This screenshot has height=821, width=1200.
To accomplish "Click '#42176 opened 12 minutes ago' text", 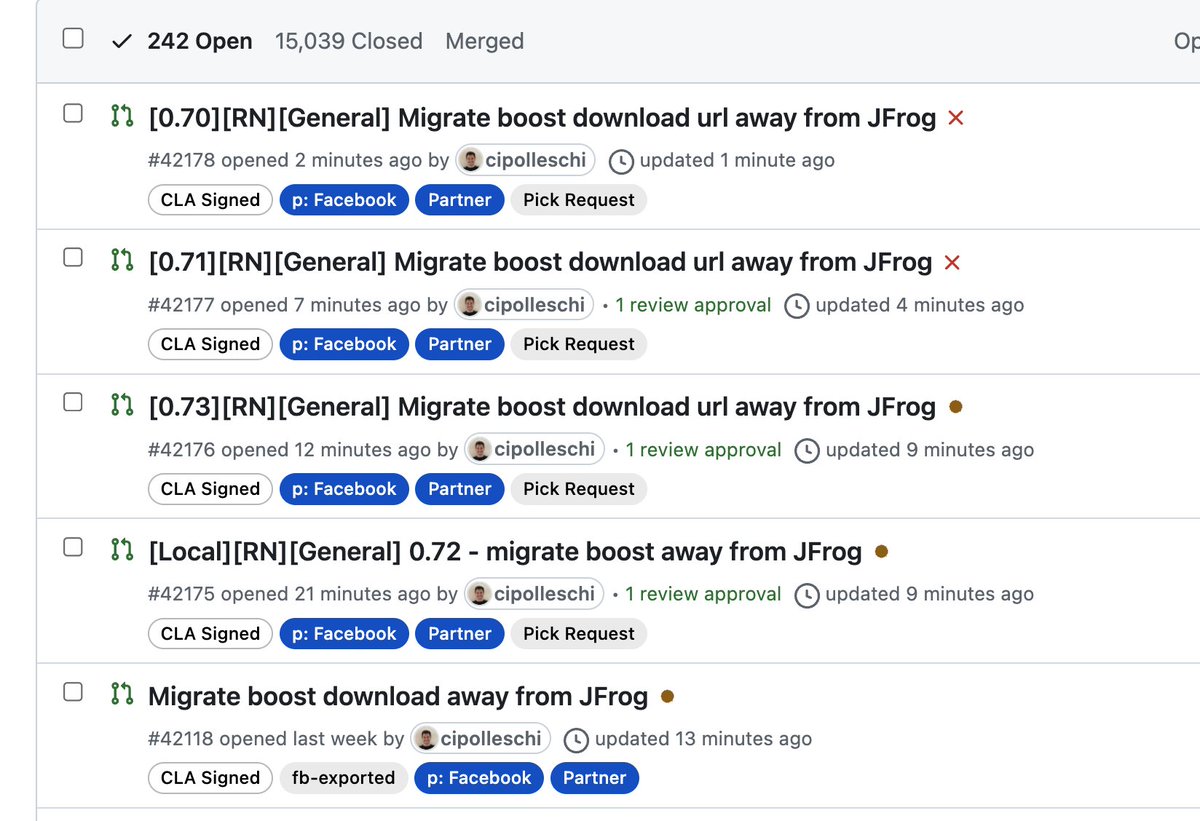I will pyautogui.click(x=289, y=450).
